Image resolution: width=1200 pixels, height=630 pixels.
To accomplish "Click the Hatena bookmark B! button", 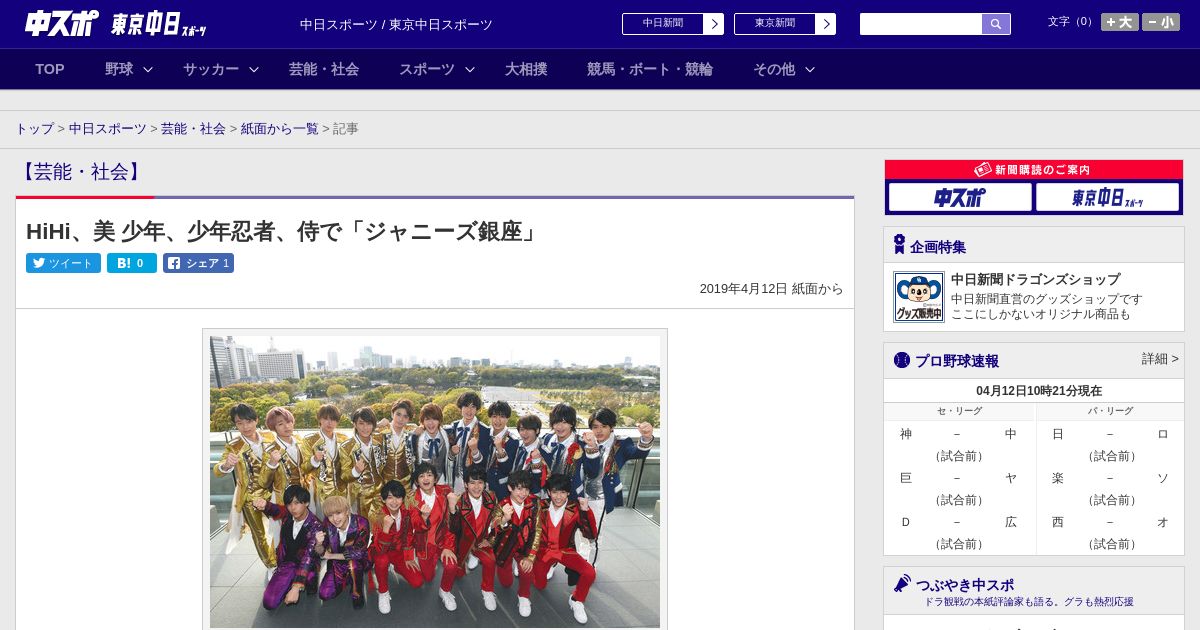I will 131,263.
